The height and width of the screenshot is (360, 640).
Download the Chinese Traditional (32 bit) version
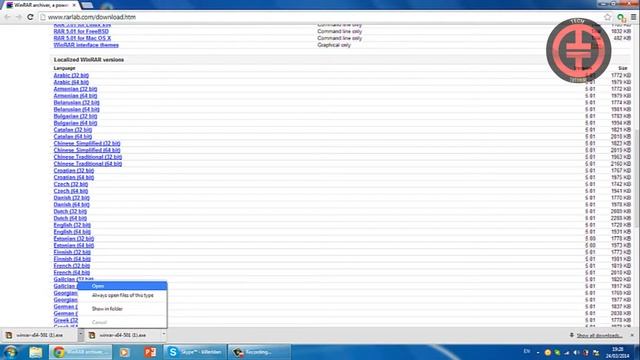pos(88,157)
